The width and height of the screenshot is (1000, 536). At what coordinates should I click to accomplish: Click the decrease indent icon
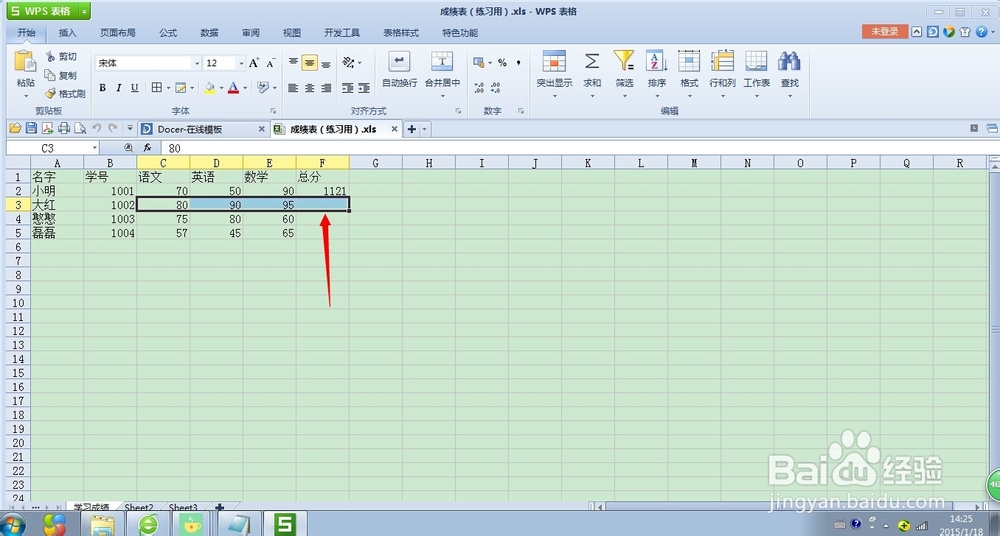point(348,88)
